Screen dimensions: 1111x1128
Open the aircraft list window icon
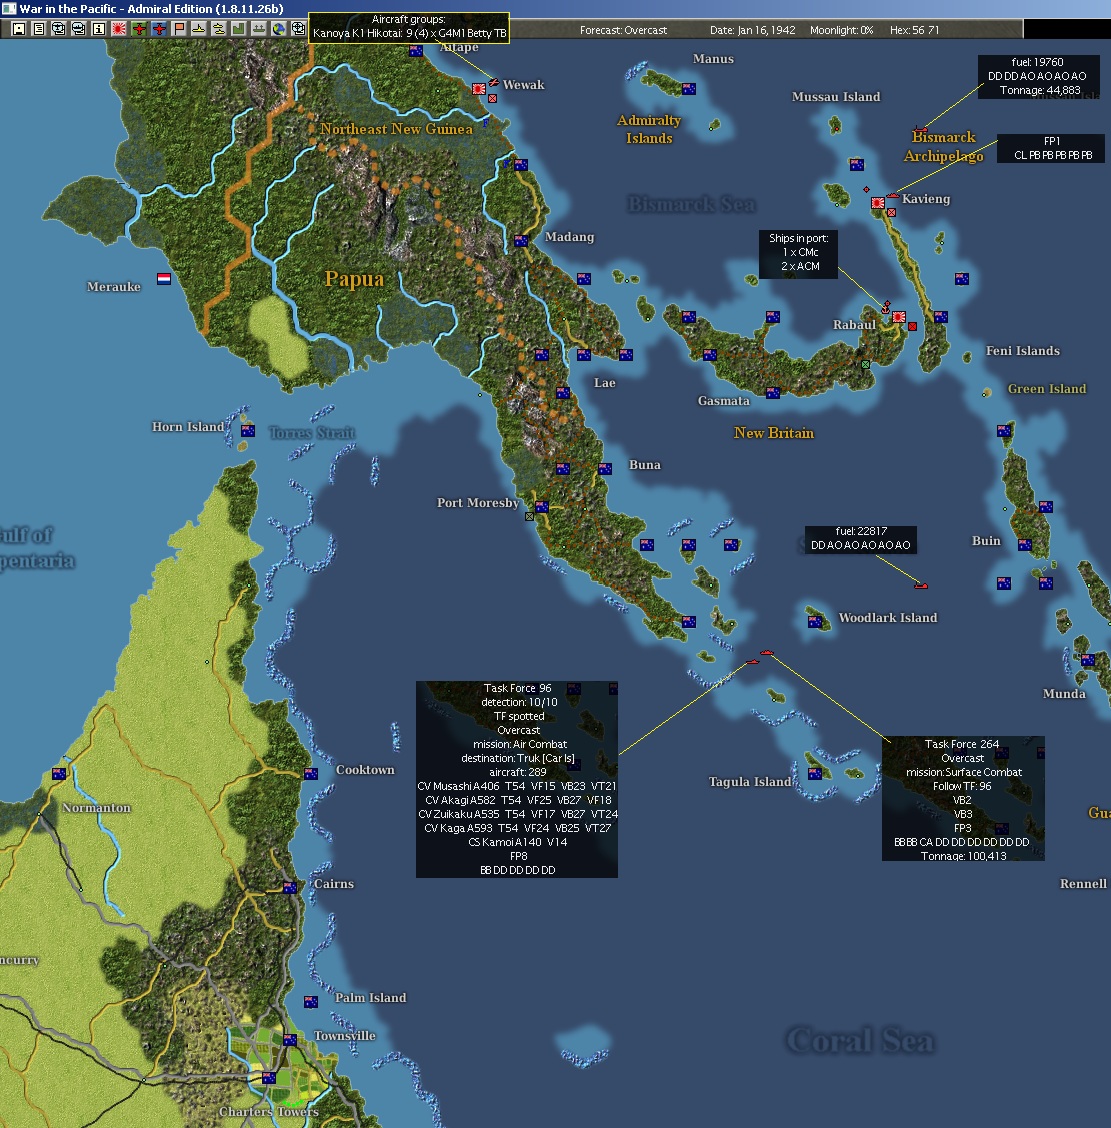click(59, 29)
